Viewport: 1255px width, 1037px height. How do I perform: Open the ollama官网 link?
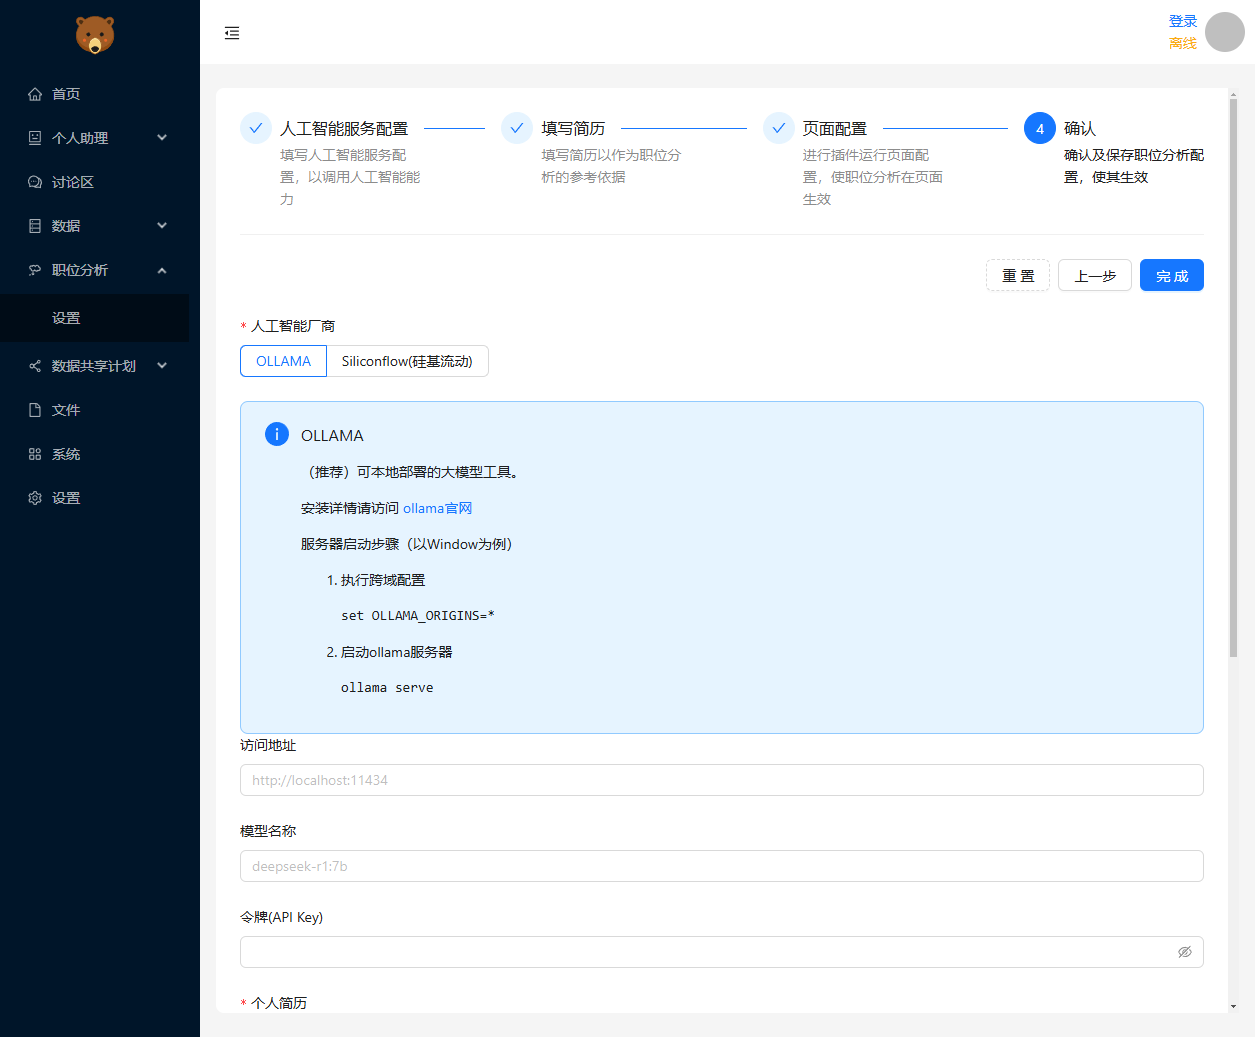pyautogui.click(x=438, y=508)
